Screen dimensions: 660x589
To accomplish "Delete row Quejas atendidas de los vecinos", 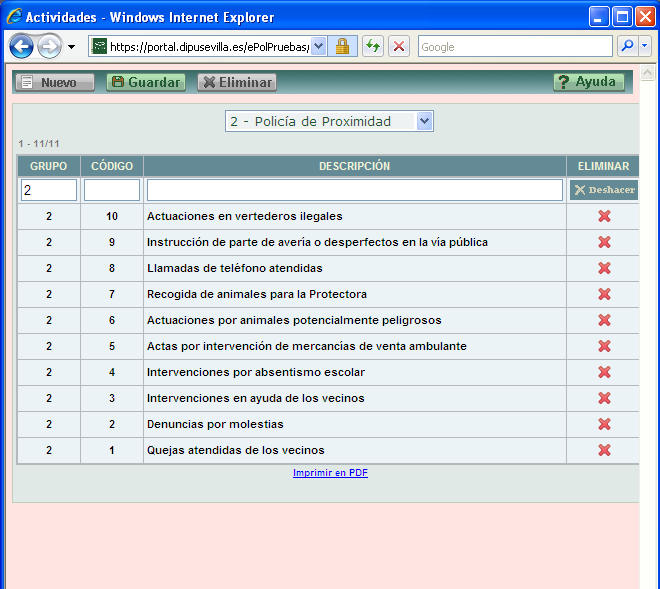I will pyautogui.click(x=604, y=450).
